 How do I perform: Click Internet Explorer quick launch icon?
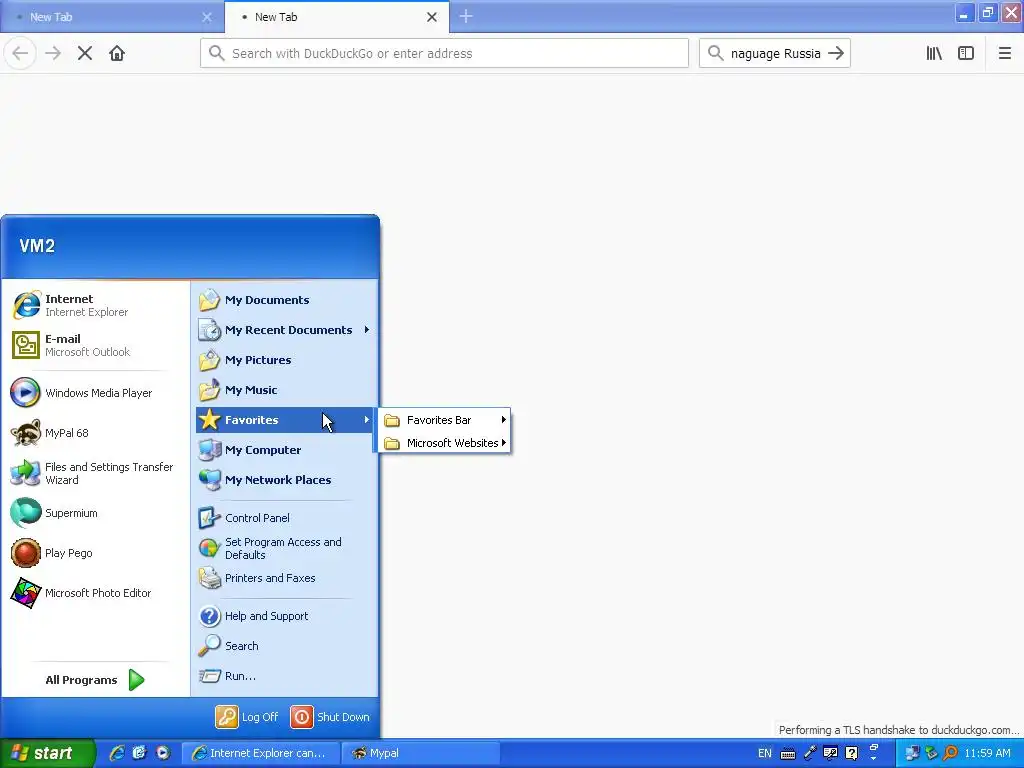pos(117,753)
